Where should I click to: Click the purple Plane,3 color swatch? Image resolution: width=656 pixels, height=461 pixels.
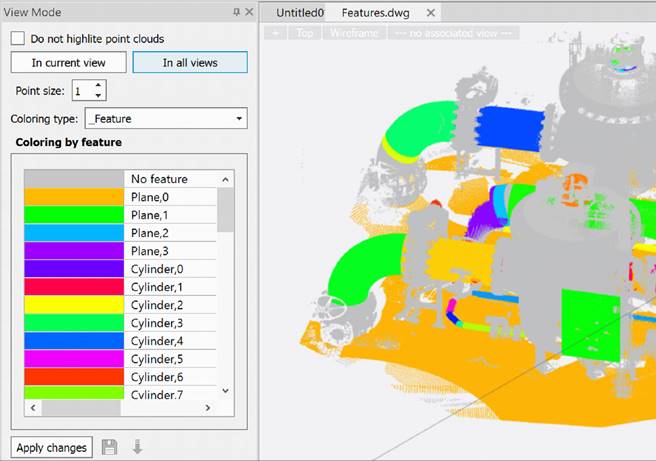coord(74,251)
